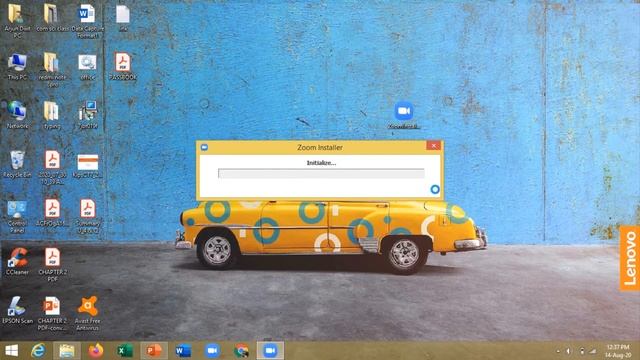The width and height of the screenshot is (640, 360).
Task: Select the Zoom installer file on desktop
Action: (404, 115)
